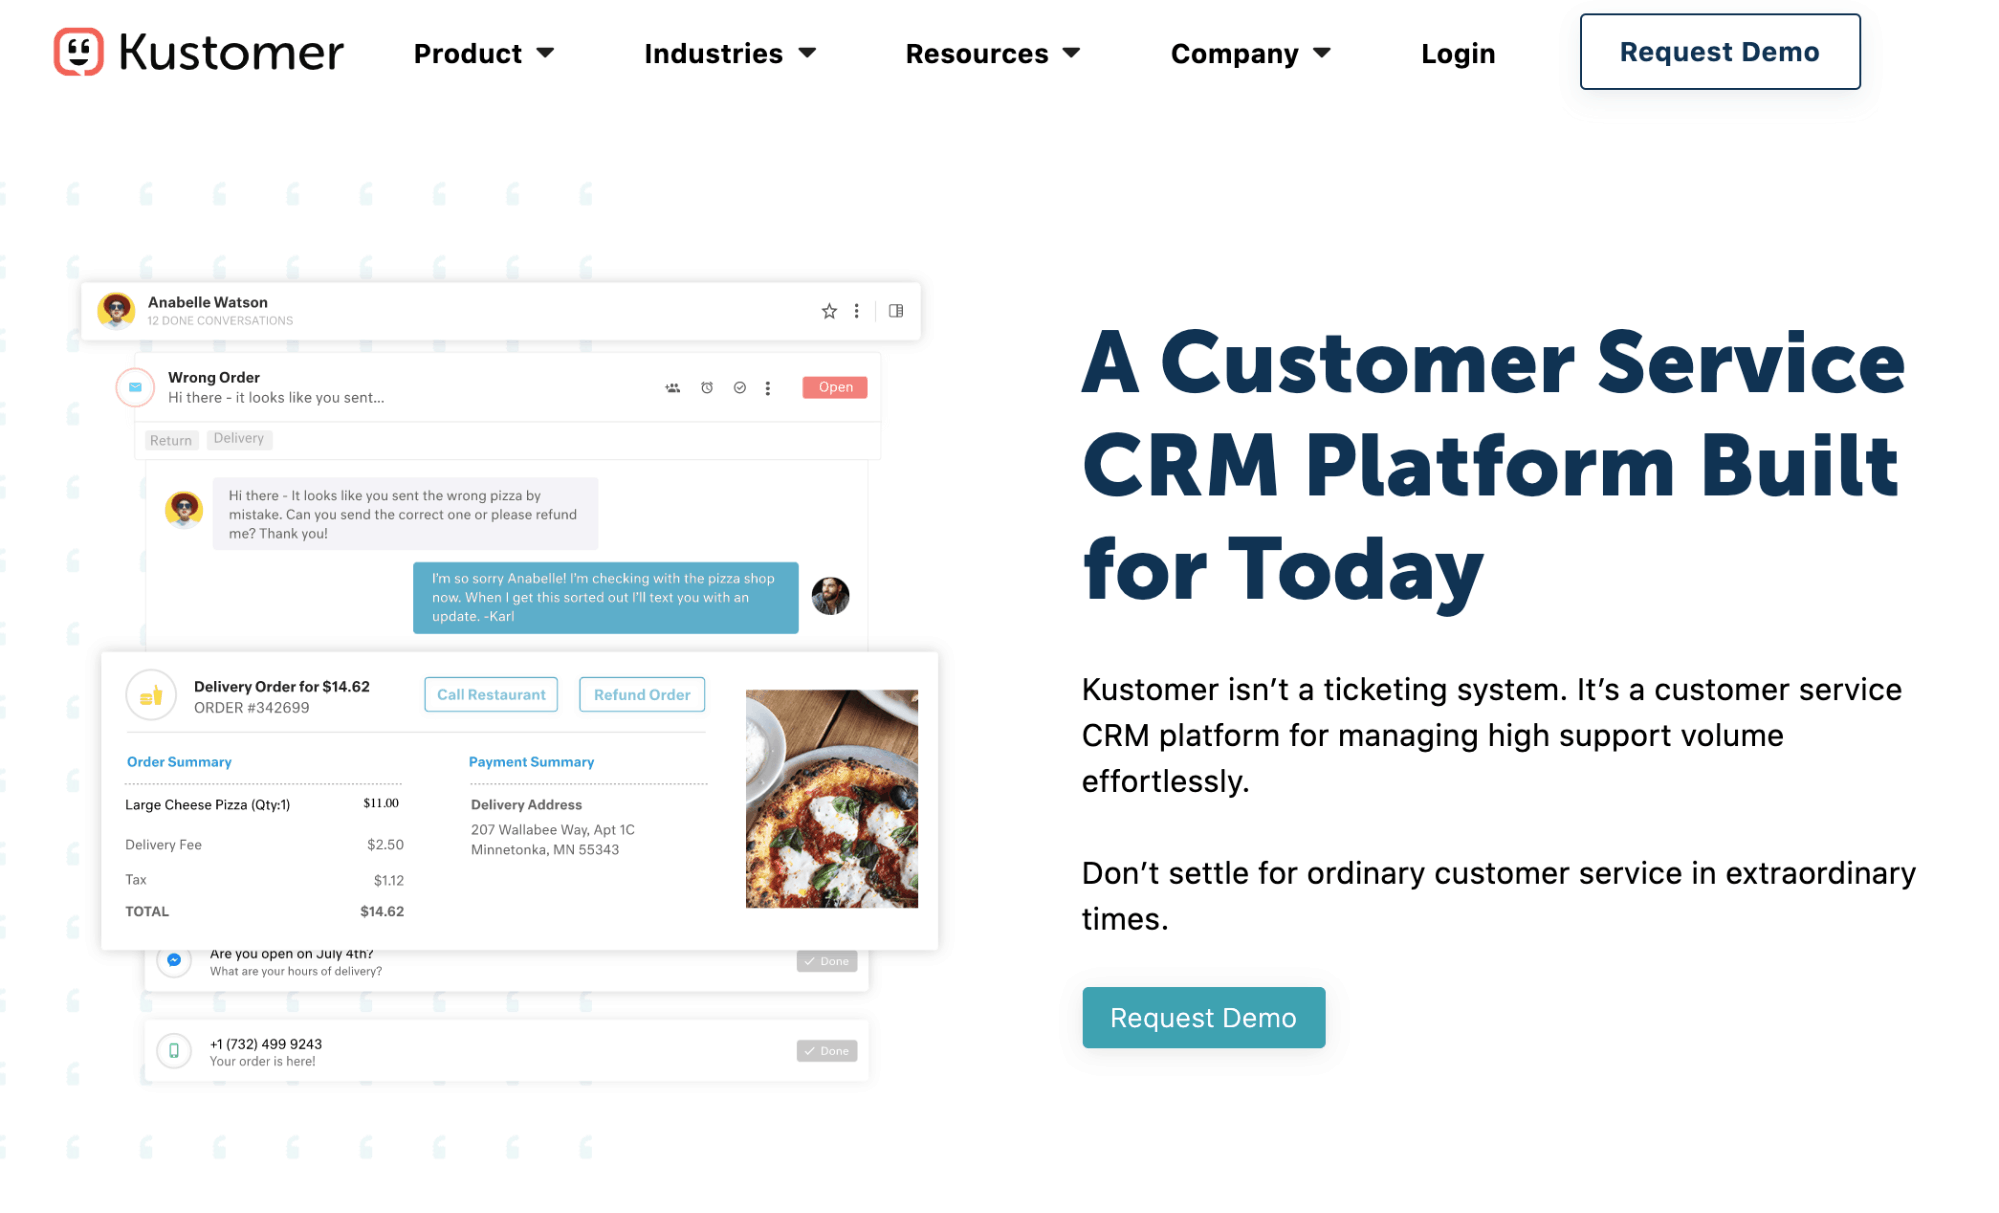The width and height of the screenshot is (1999, 1213).
Task: Click the 207 Wallabee Way address
Action: pyautogui.click(x=553, y=840)
